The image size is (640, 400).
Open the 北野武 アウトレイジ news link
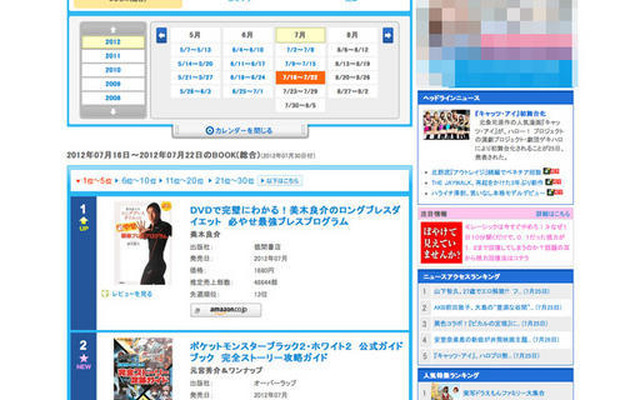click(x=486, y=172)
